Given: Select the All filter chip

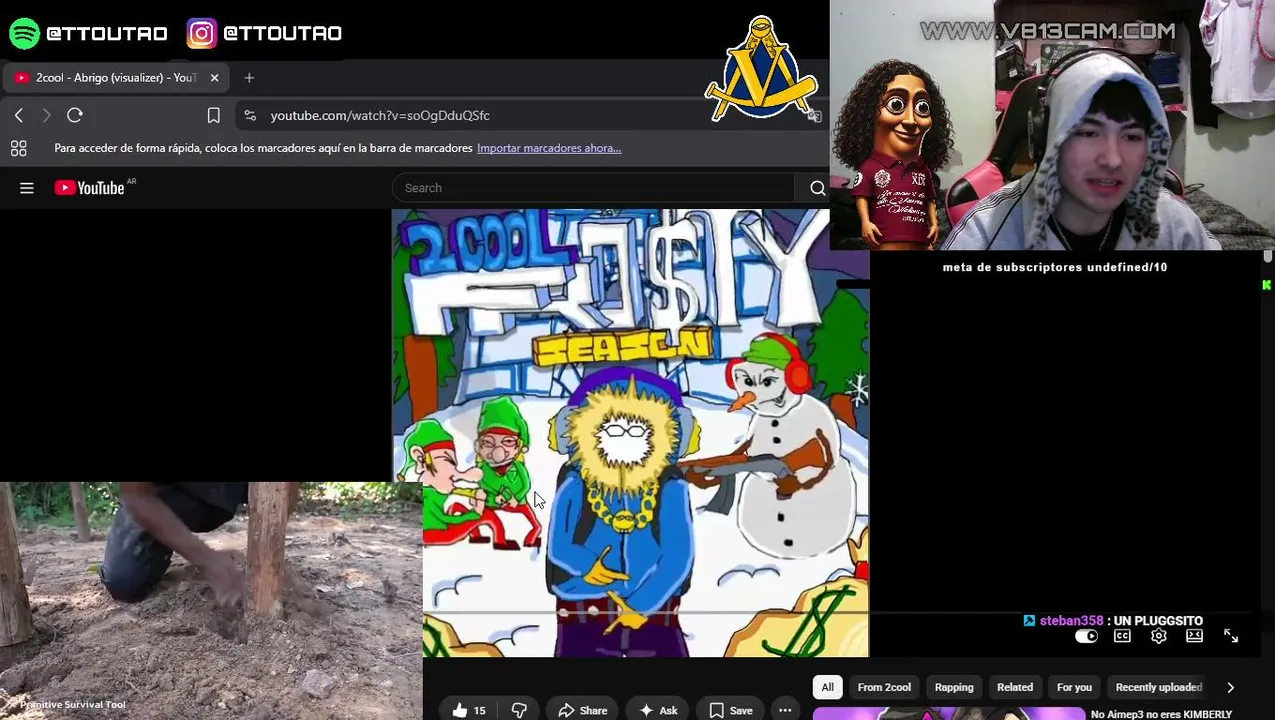Looking at the screenshot, I should (x=827, y=687).
